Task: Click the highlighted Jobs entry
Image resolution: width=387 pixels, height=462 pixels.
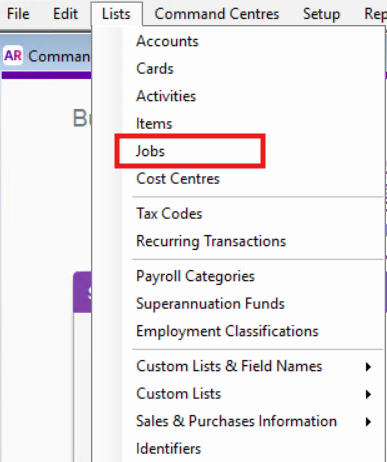Action: [150, 151]
